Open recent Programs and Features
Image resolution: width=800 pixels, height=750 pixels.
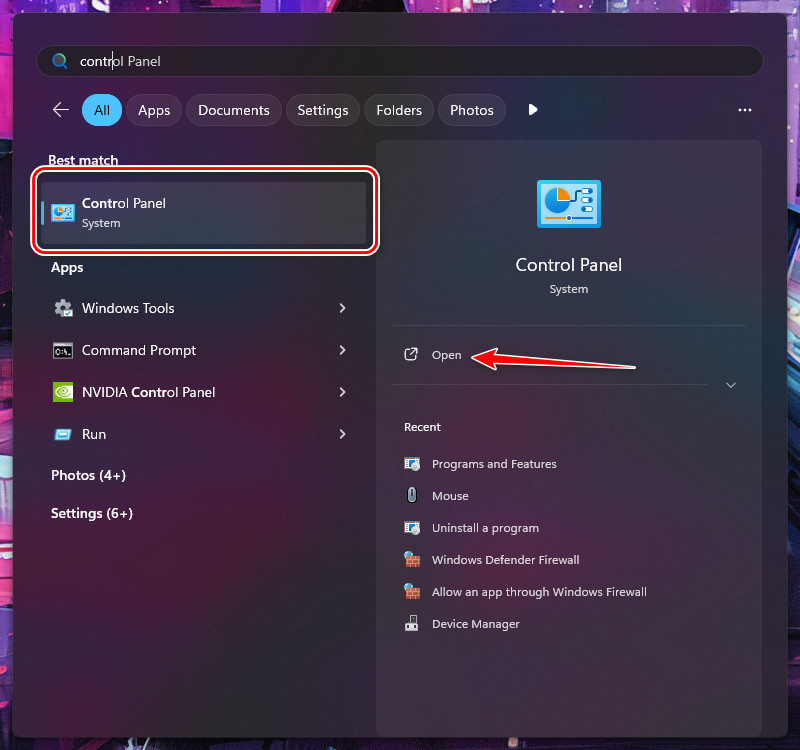[494, 464]
